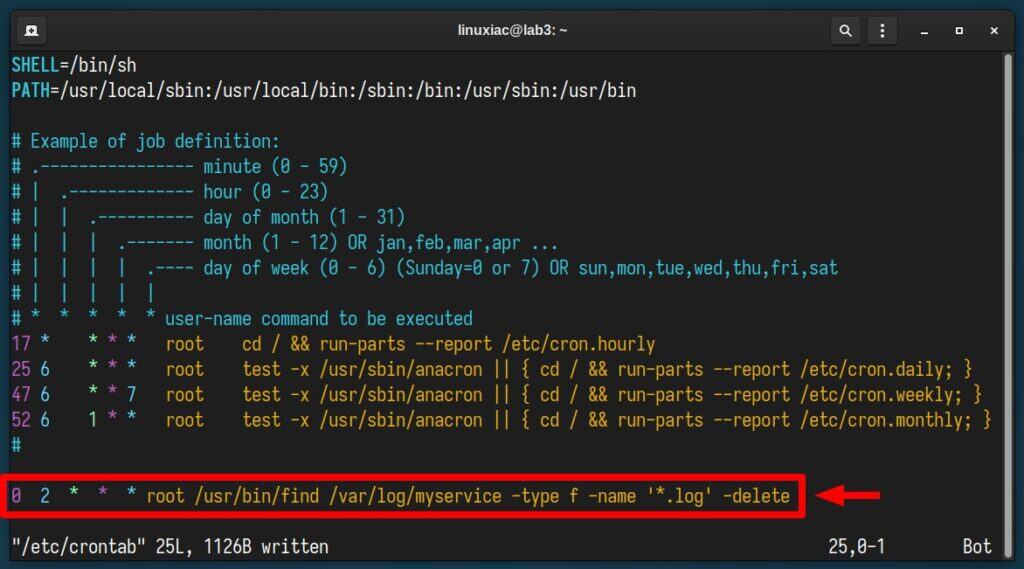
Task: Click minute value 52 in monthly job
Action: (x=21, y=420)
